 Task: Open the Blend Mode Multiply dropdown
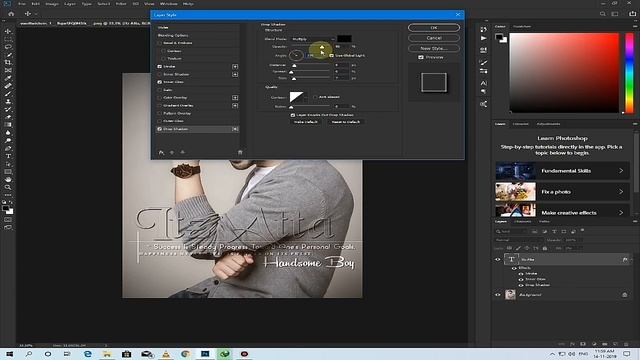tap(313, 39)
